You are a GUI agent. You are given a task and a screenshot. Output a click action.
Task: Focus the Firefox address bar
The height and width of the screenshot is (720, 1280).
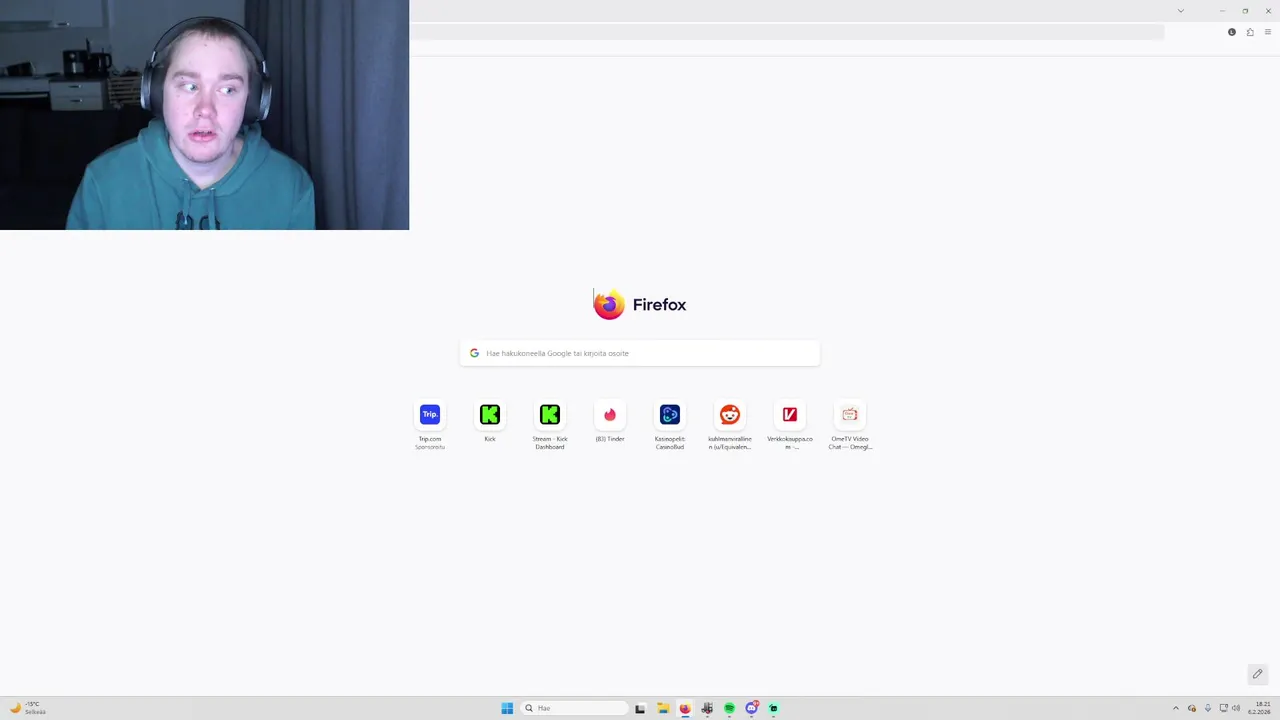tap(786, 32)
